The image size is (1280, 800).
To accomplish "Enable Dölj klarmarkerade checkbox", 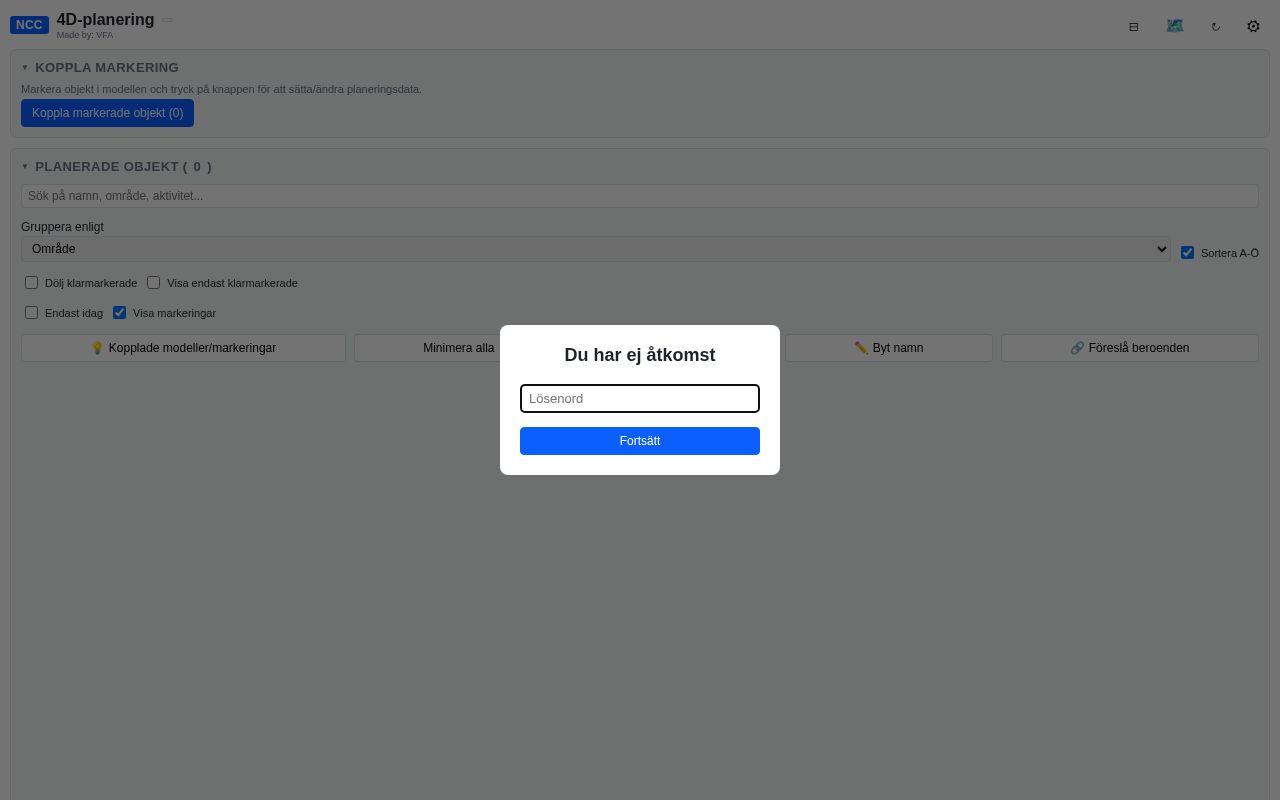I will pos(31,283).
